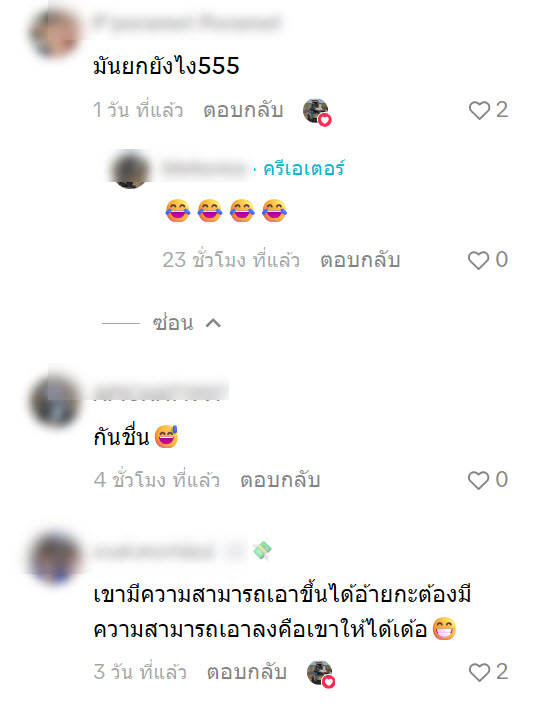Screen dimensions: 537x726
Task: Click the "ครีเอเตอร์" creator label
Action: (x=304, y=169)
